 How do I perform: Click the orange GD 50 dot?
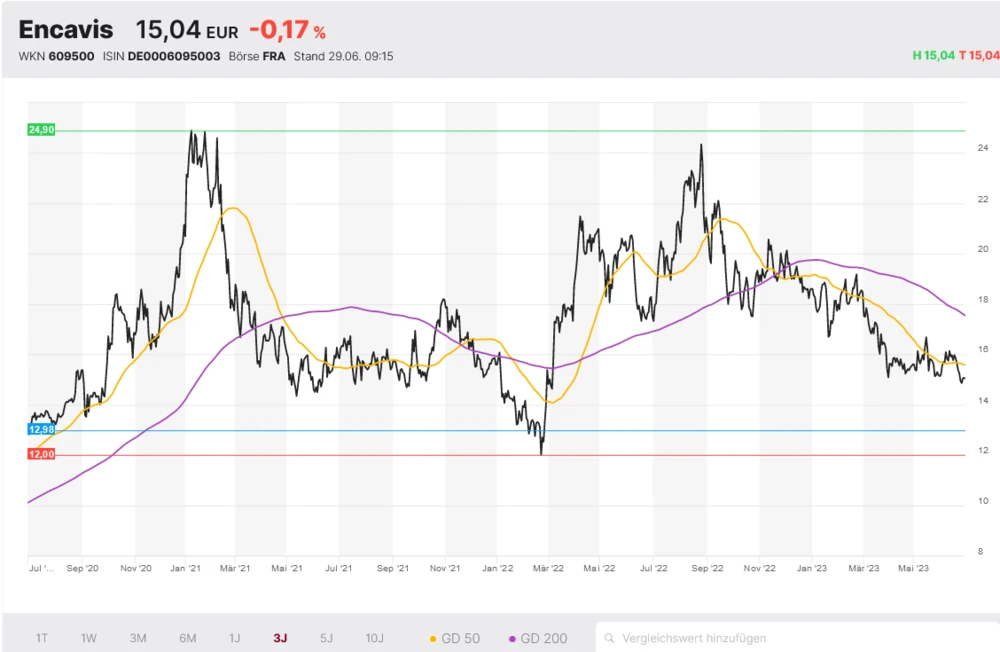pyautogui.click(x=432, y=638)
